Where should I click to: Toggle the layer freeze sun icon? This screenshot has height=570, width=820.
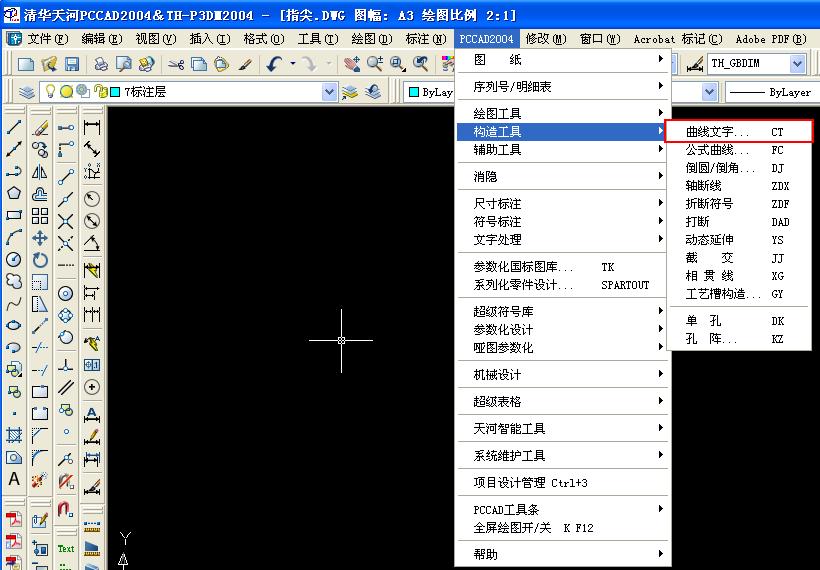click(66, 92)
